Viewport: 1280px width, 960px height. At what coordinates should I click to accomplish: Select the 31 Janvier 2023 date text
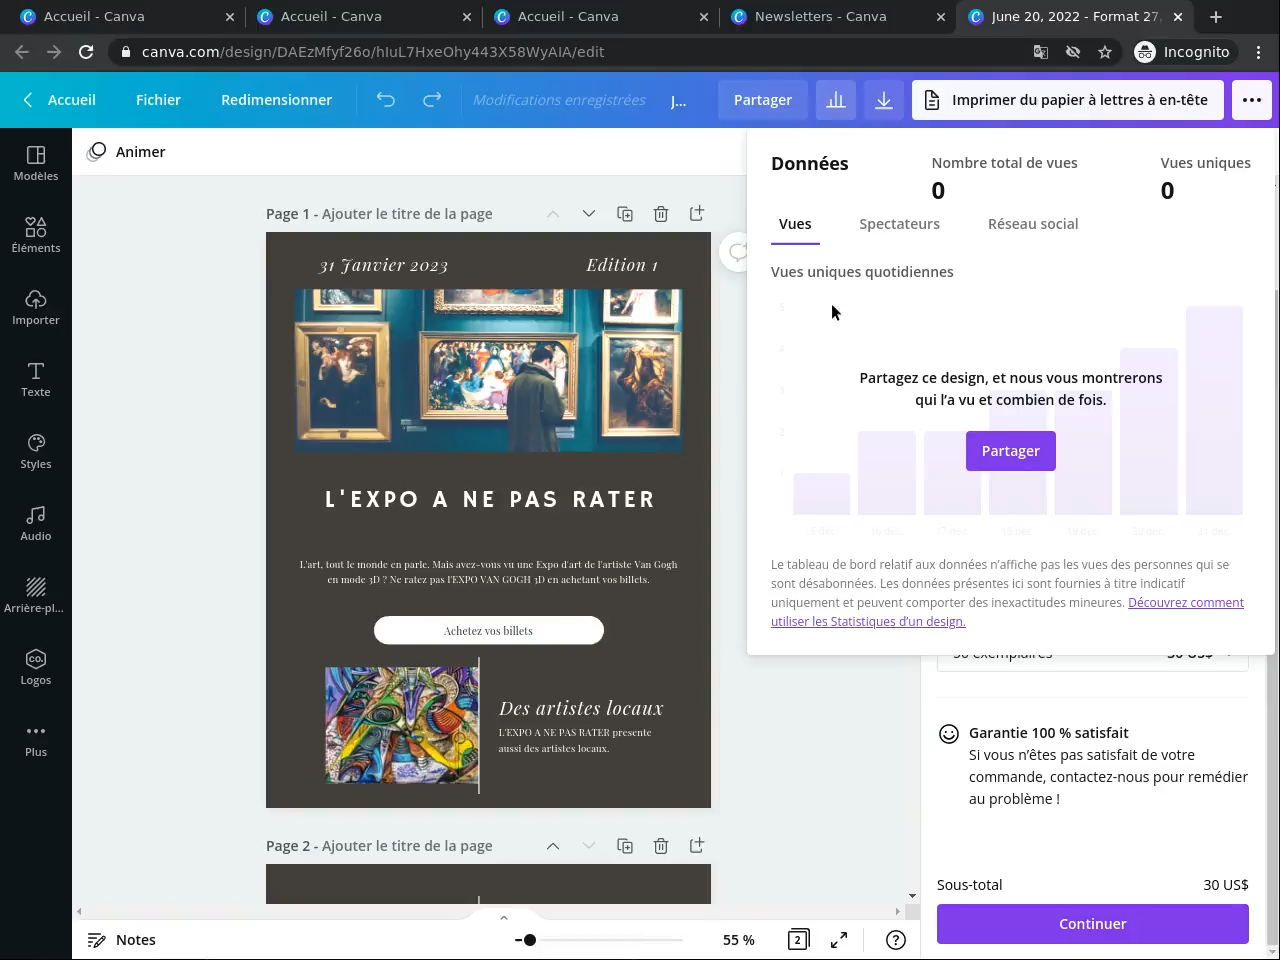383,265
